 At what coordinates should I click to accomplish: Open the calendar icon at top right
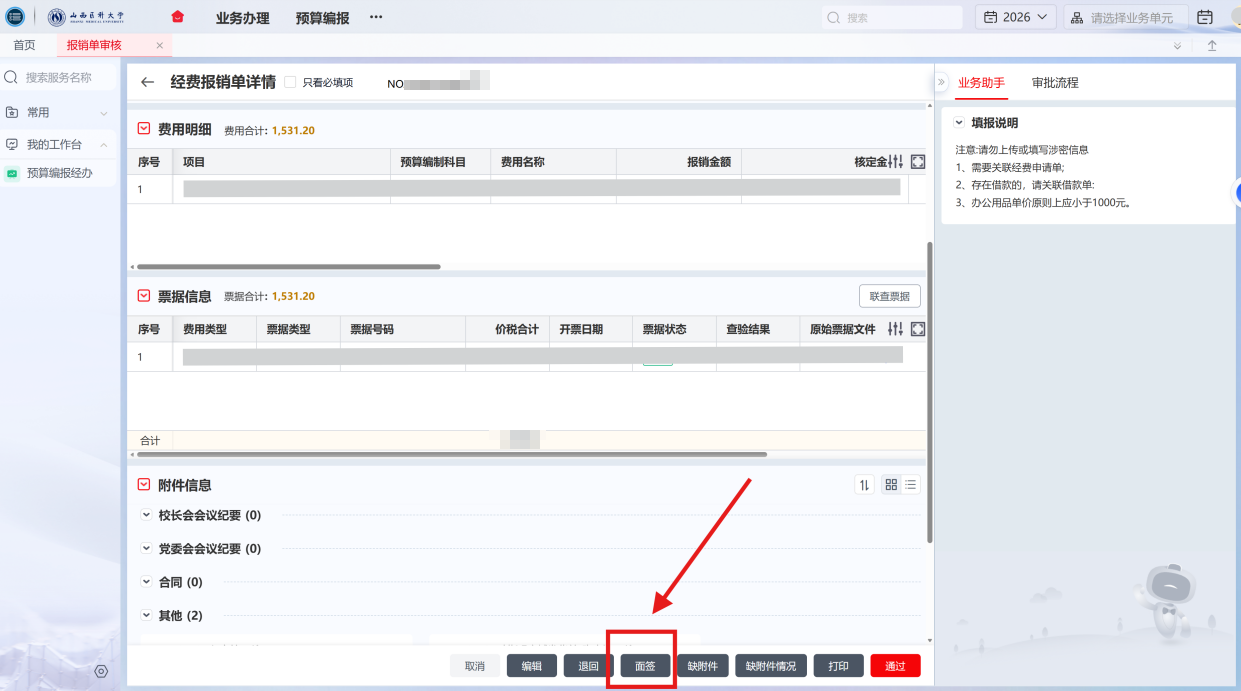1205,17
